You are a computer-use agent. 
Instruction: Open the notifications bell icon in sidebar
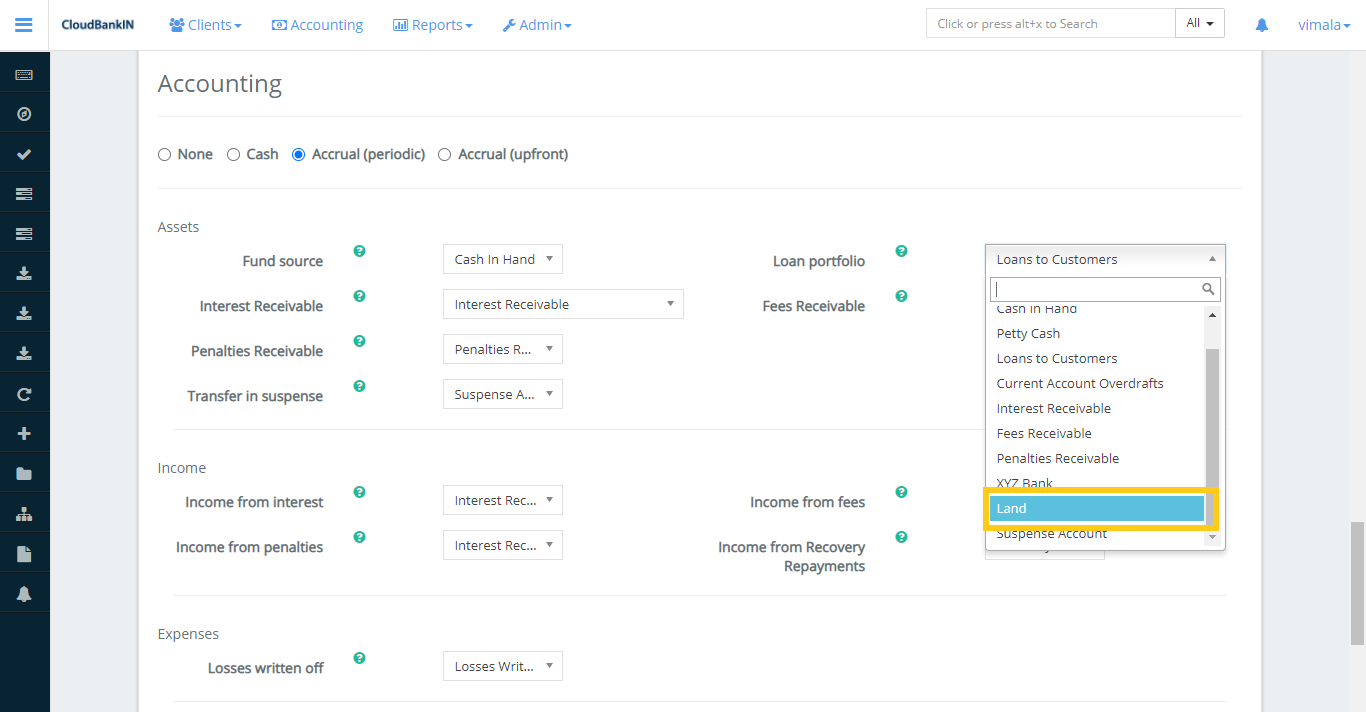tap(24, 592)
